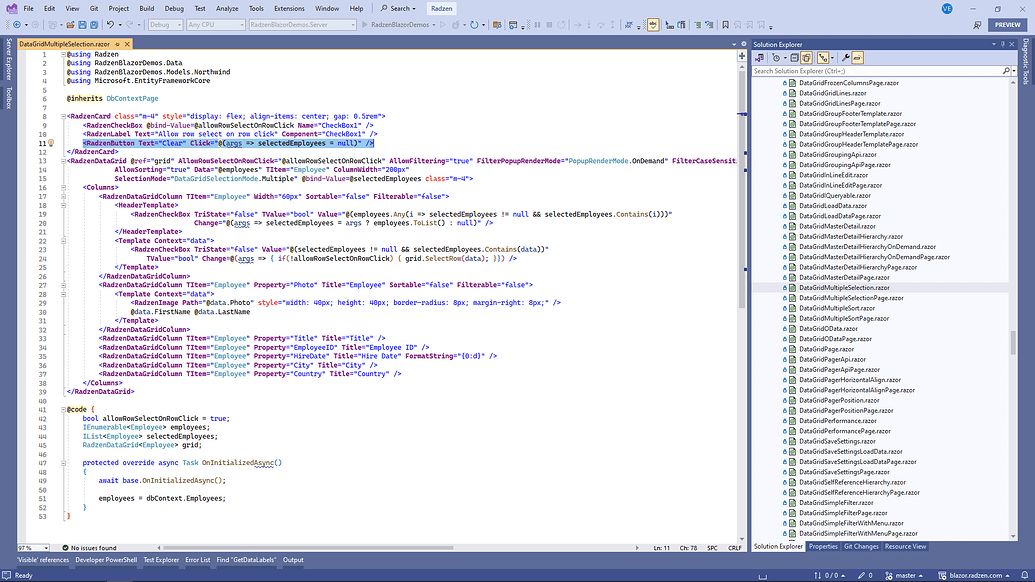
Task: Save all open files via Save All icon
Action: (93, 26)
